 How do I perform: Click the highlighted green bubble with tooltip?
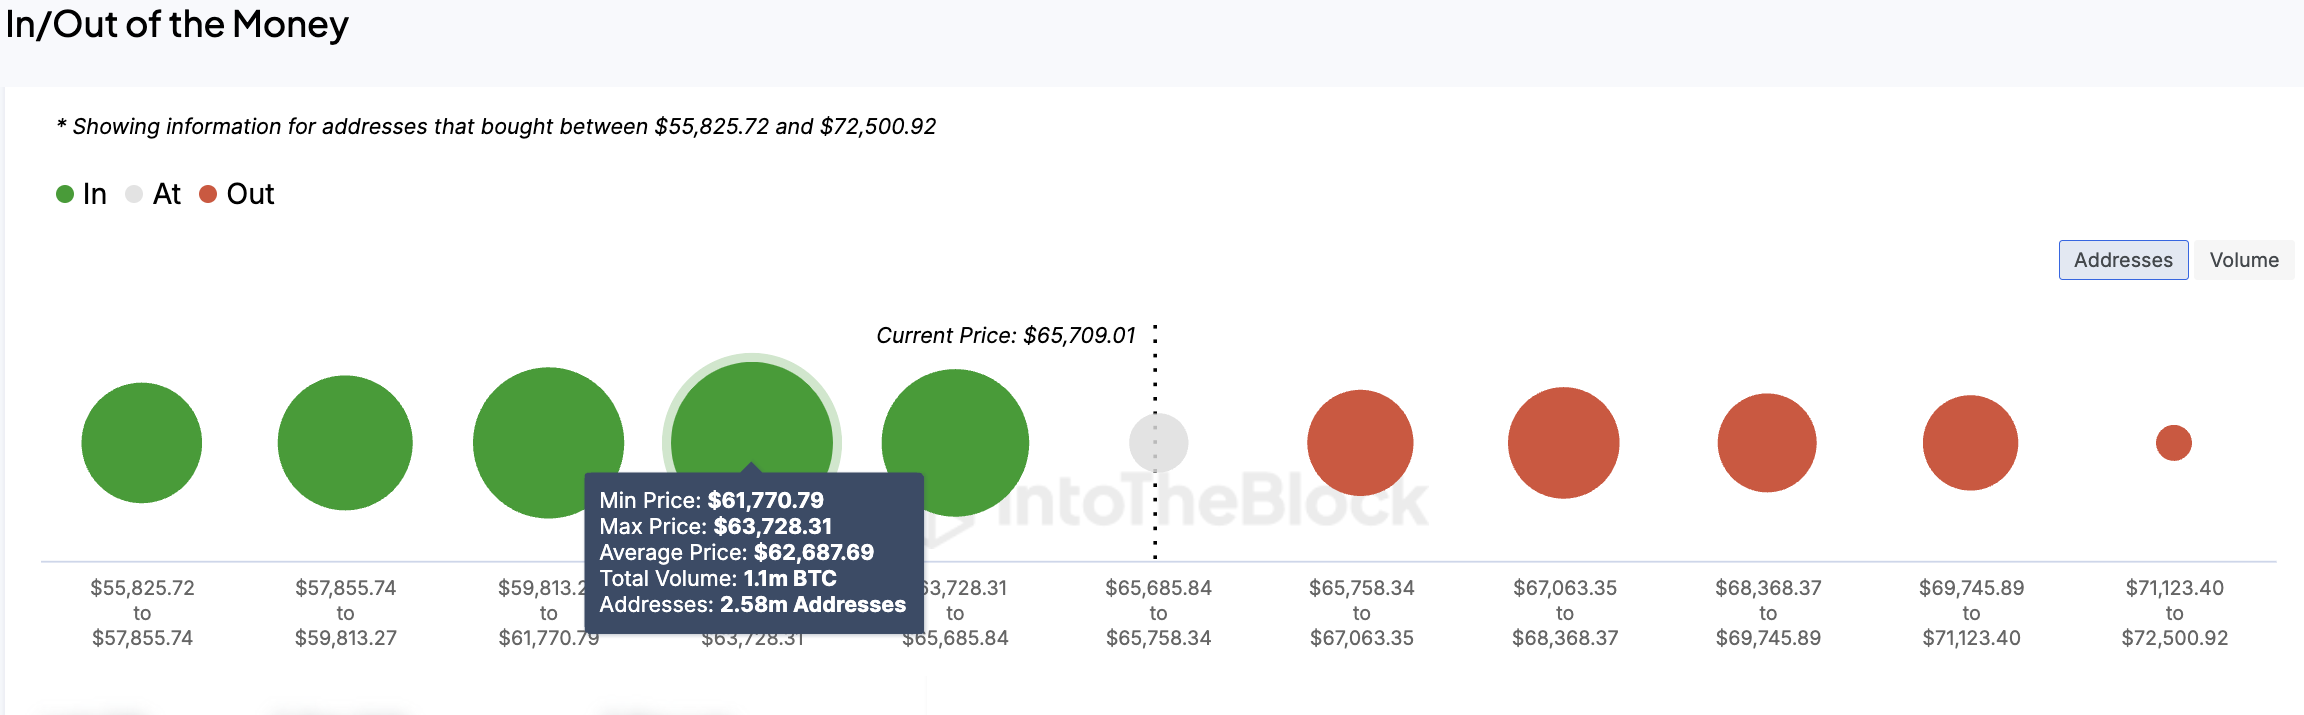pos(752,420)
